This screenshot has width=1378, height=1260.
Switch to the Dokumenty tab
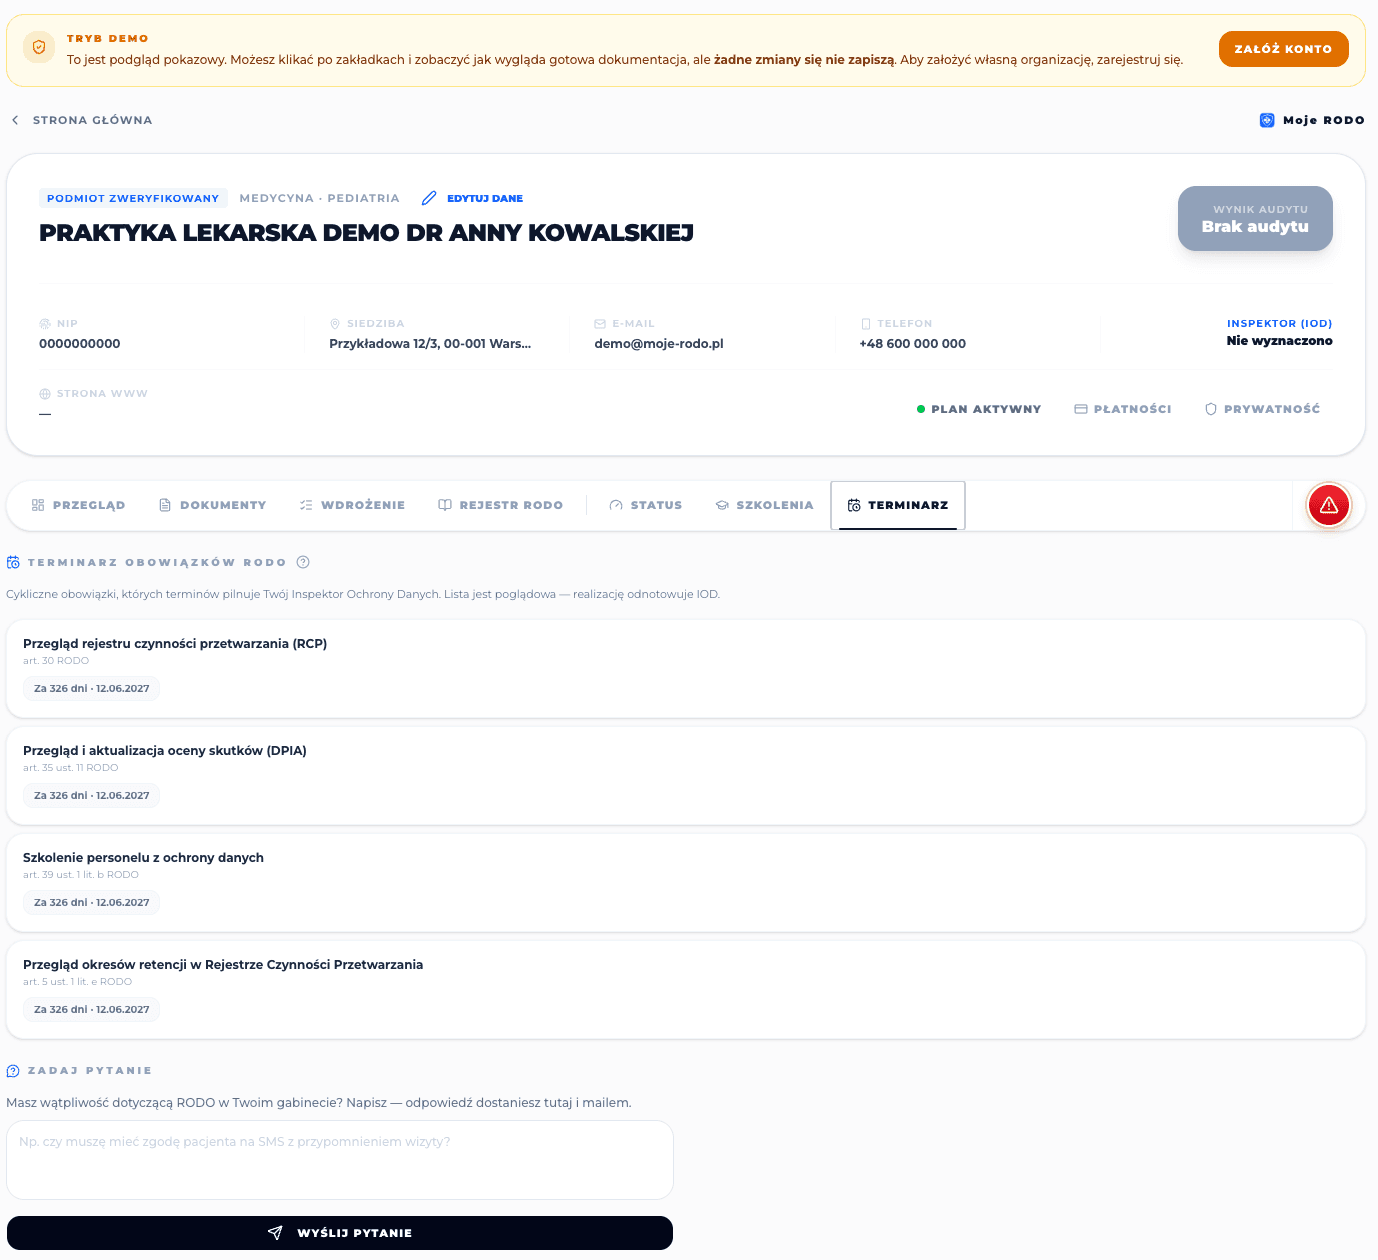[x=213, y=505]
